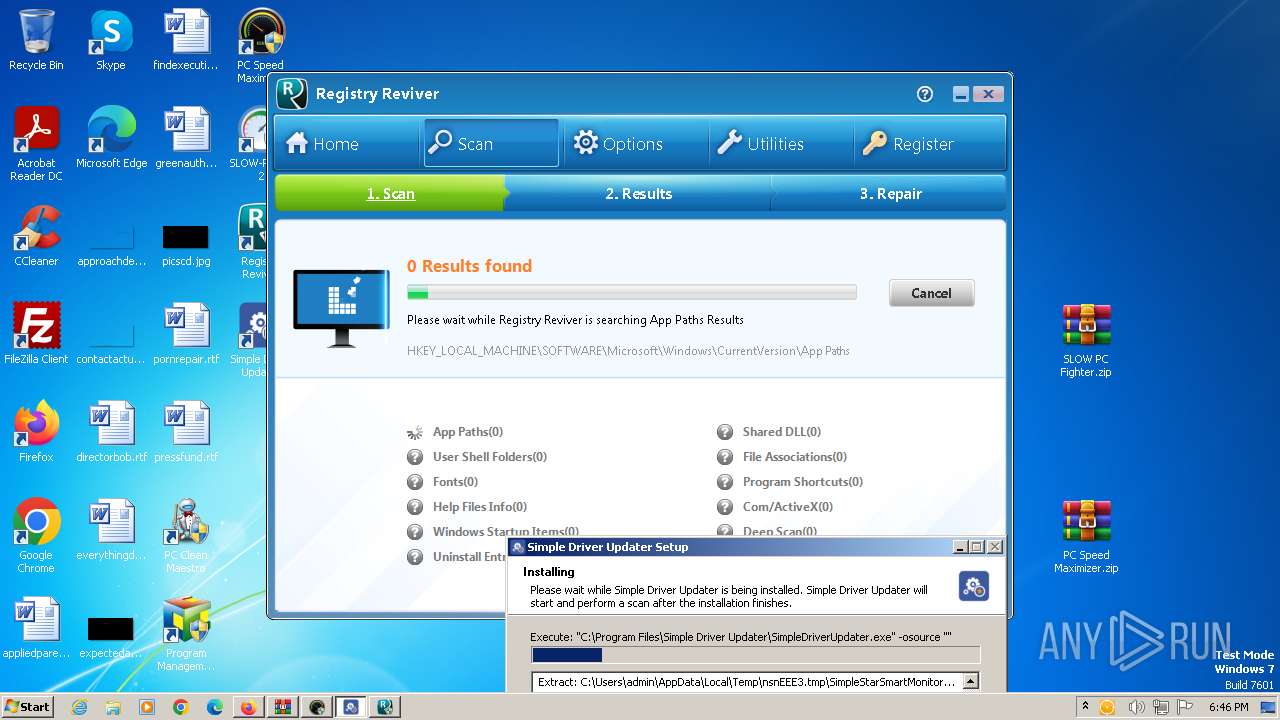Screen dimensions: 1280x720
Task: Open FileZilla Client shortcut
Action: pos(36,334)
